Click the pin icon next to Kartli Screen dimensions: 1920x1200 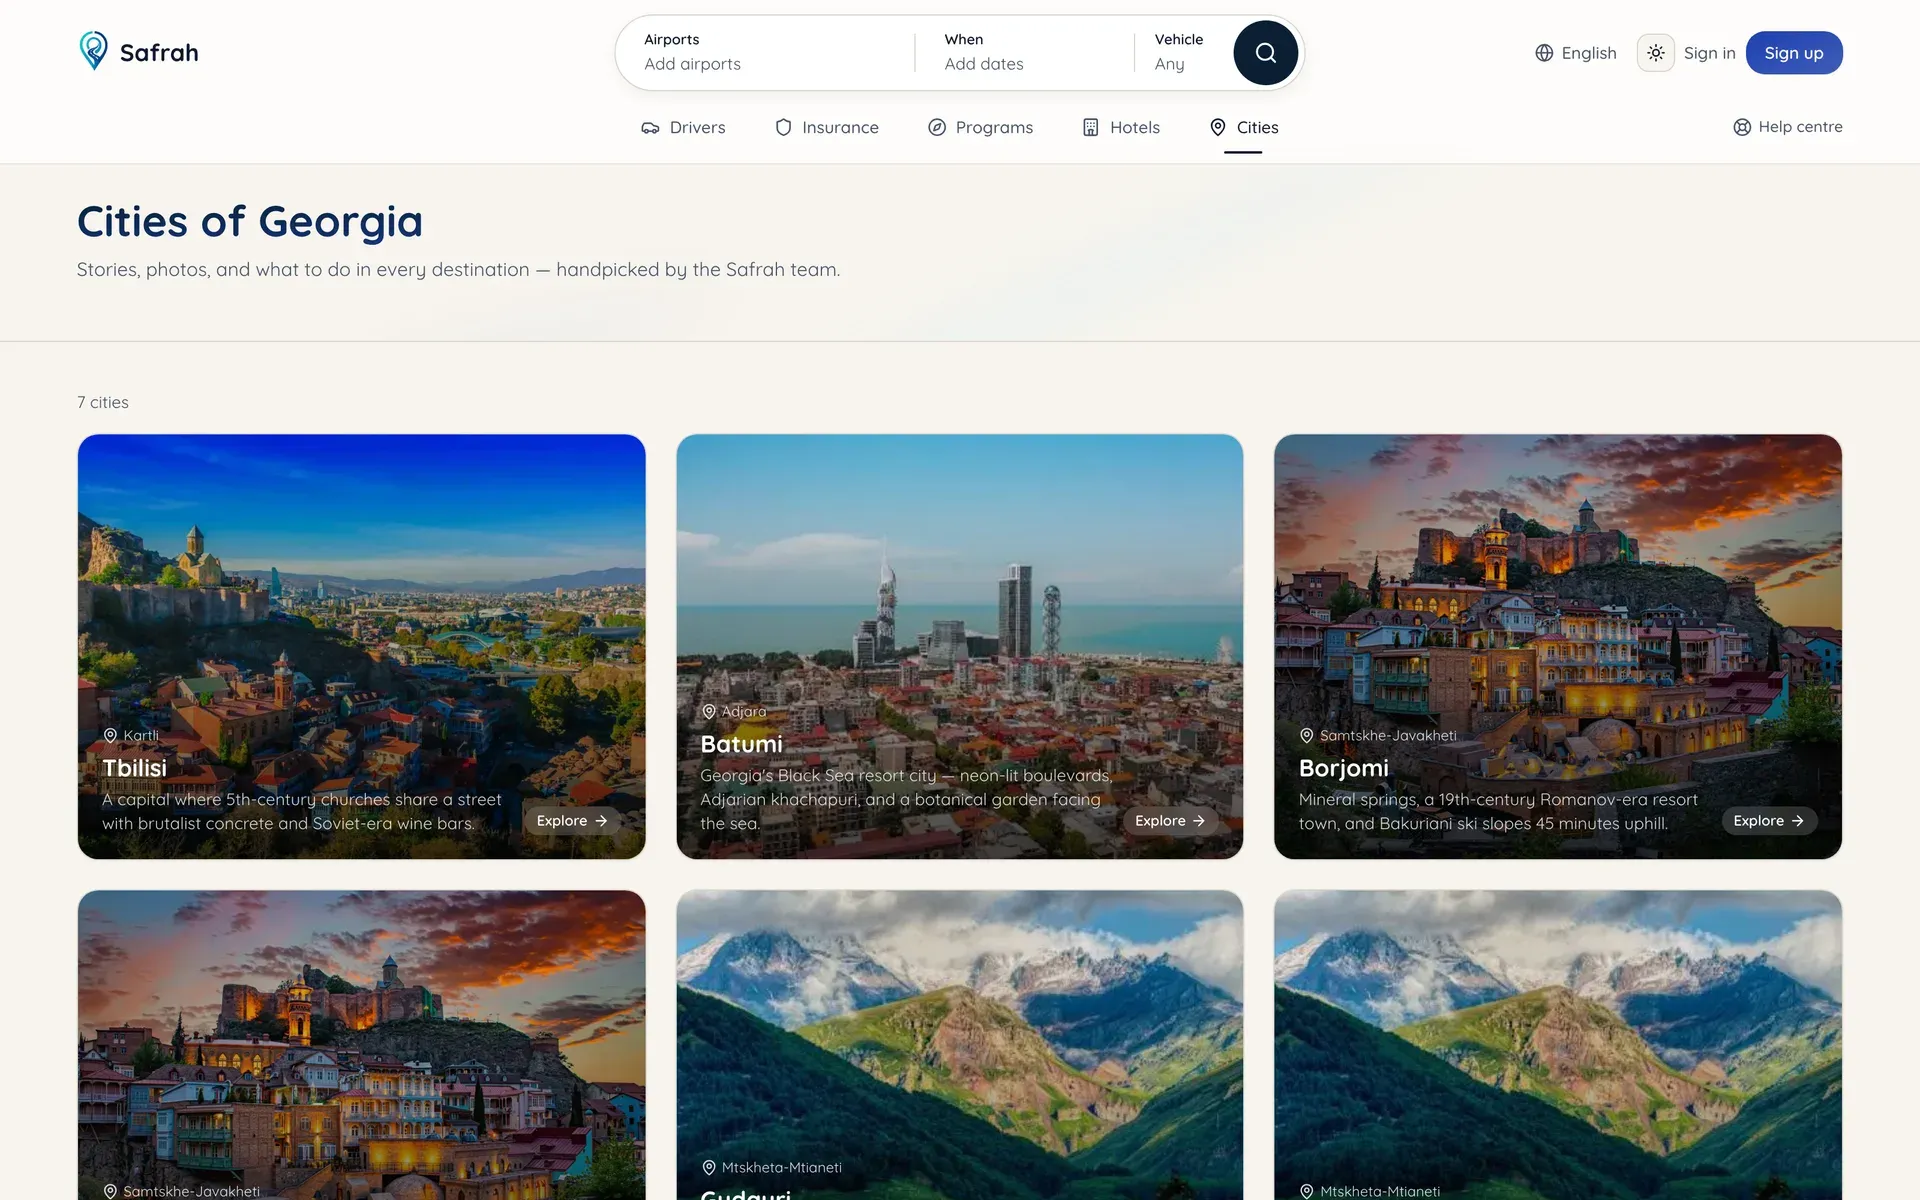point(110,735)
